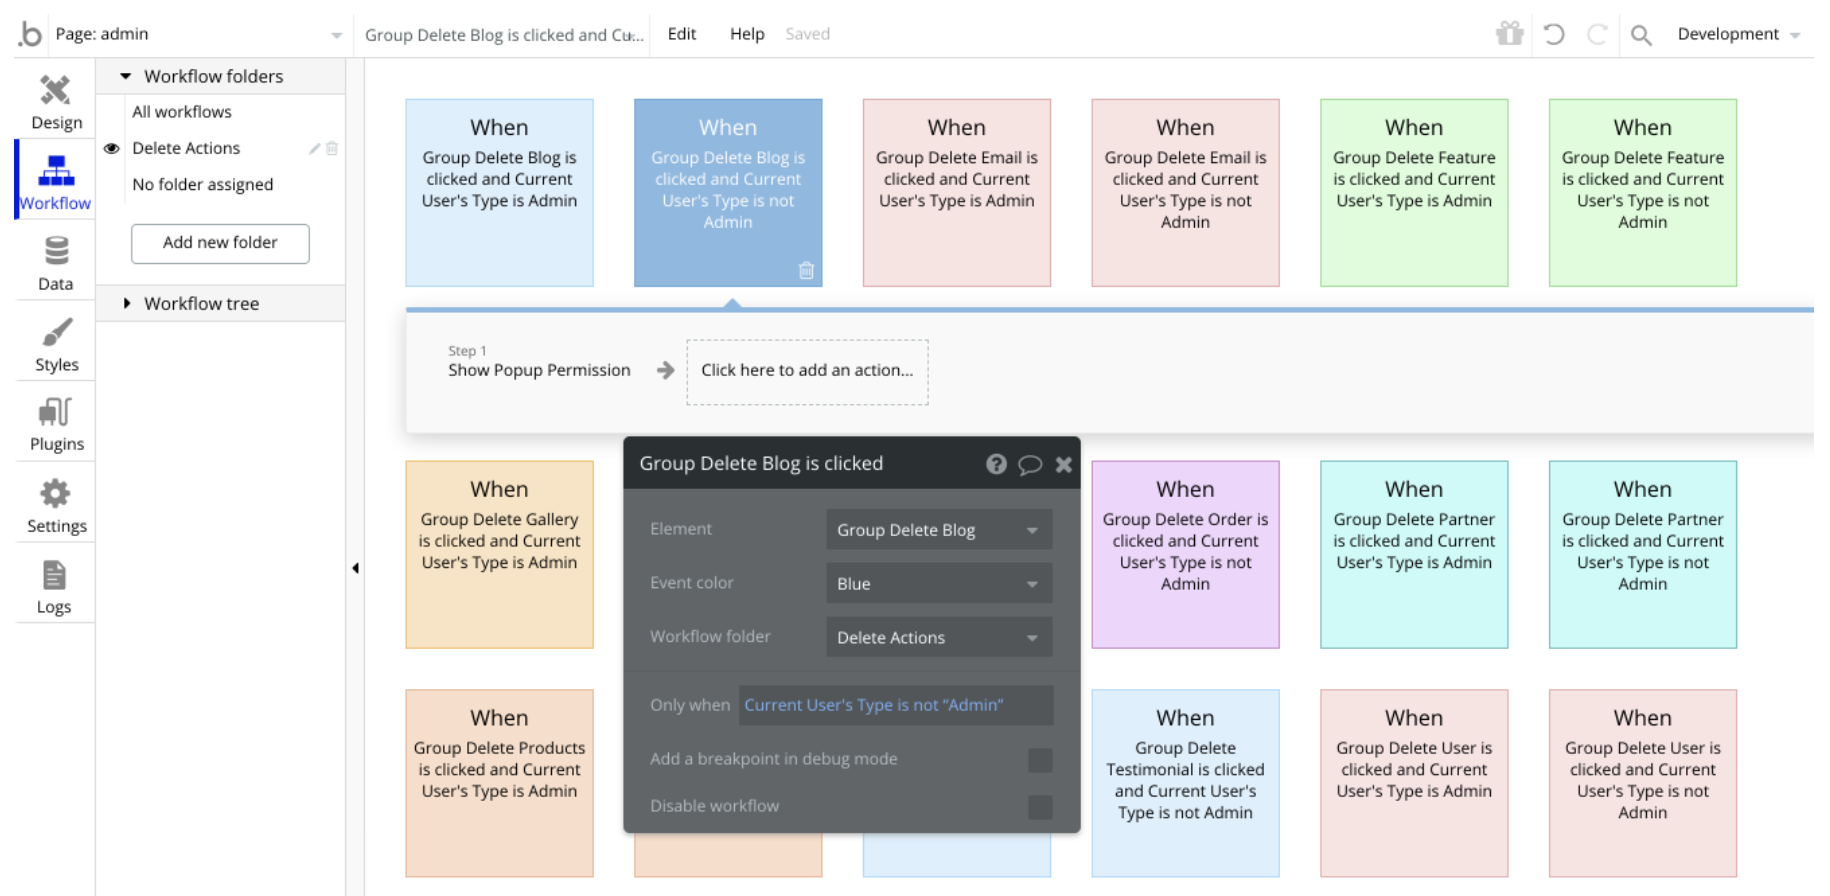The height and width of the screenshot is (896, 1830).
Task: Click the search magnifier icon
Action: pos(1641,35)
